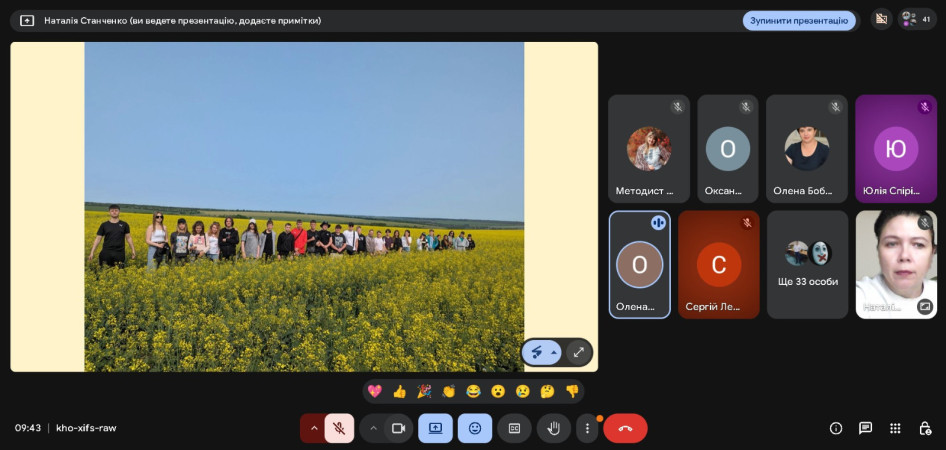Toggle closed captions
This screenshot has width=946, height=450.
(514, 428)
